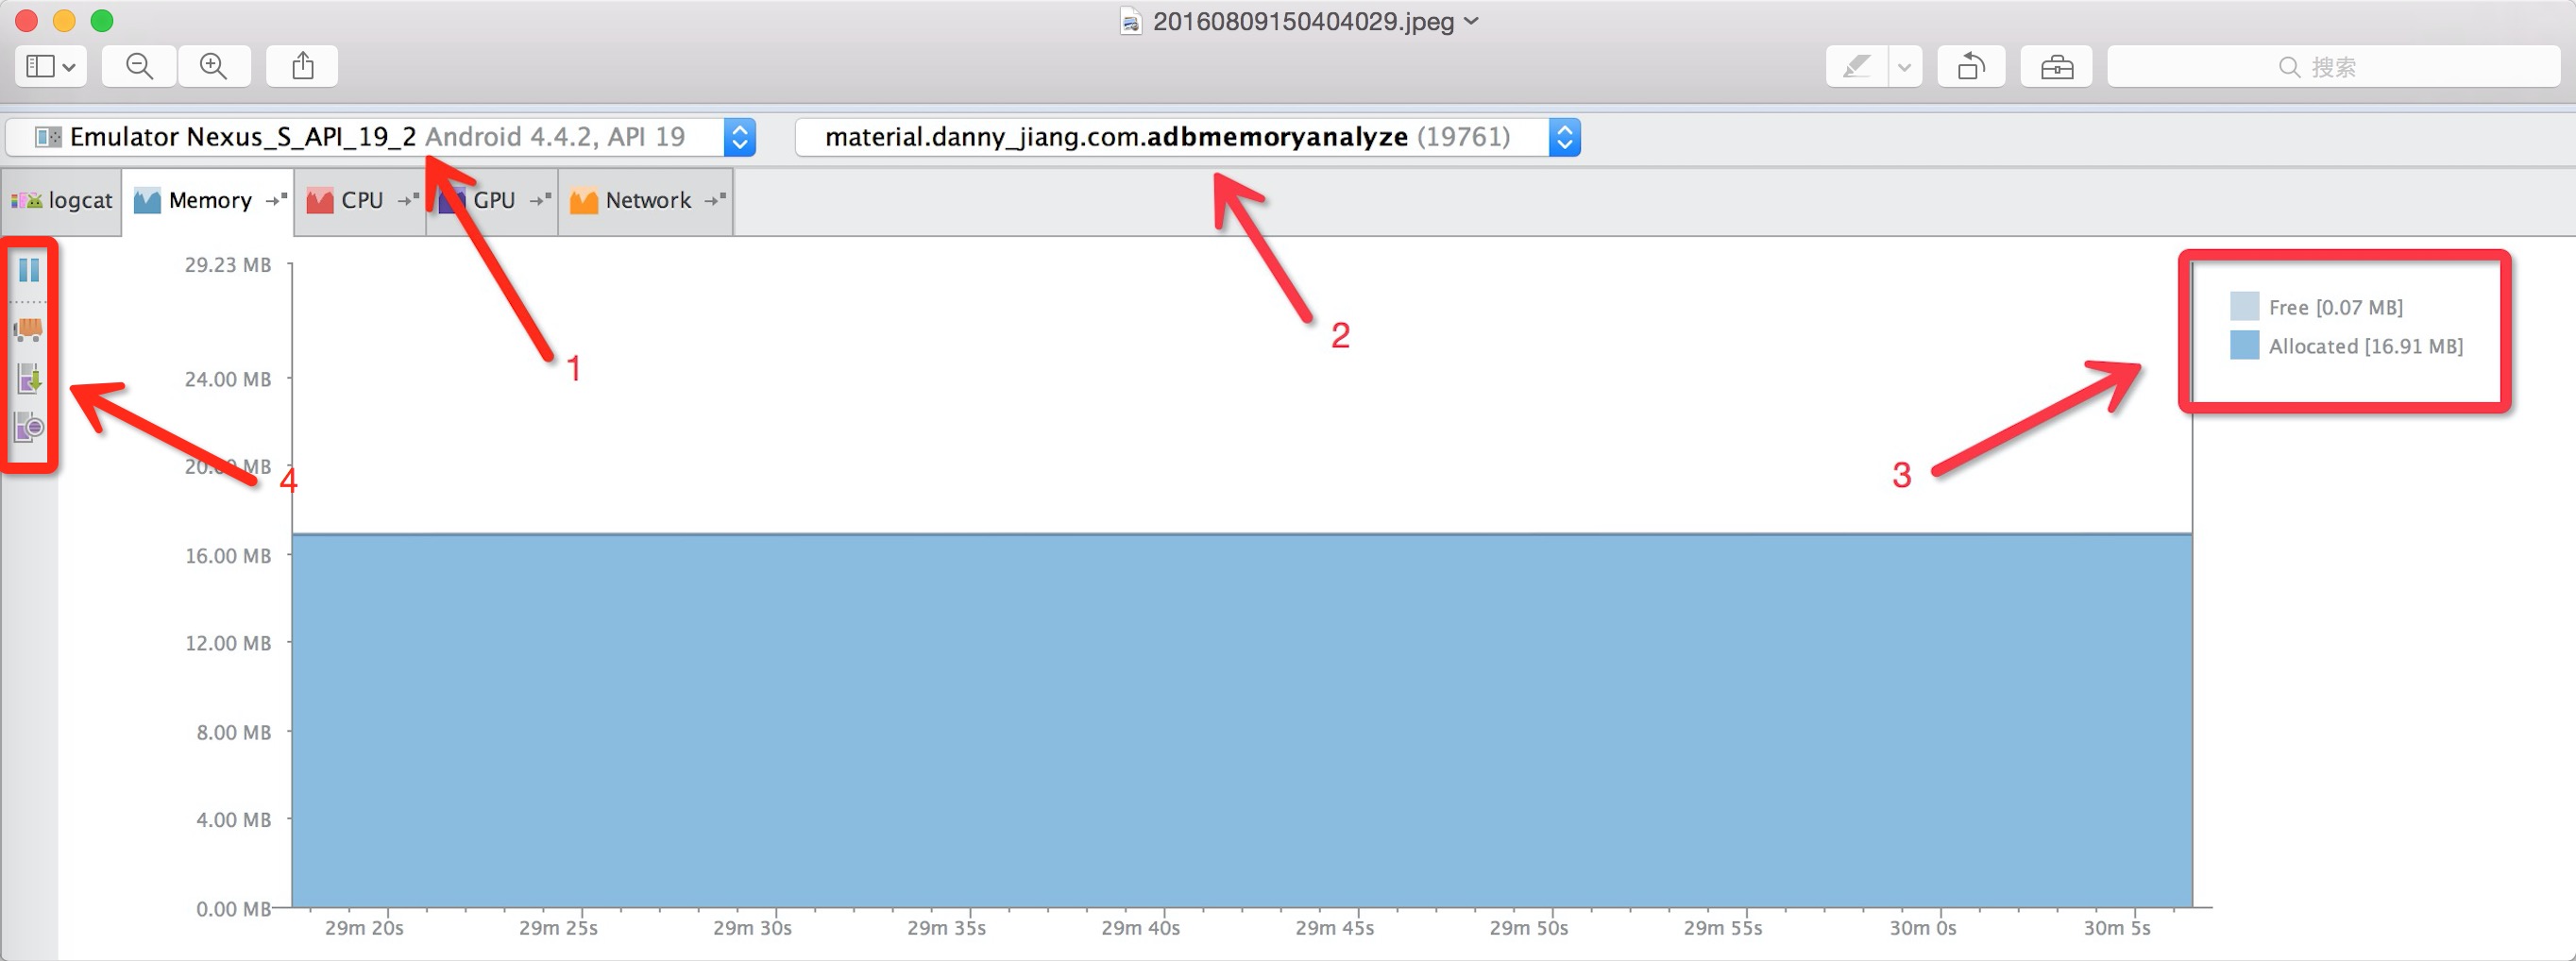Screen dimensions: 2576x961
Task: Click the 'Free [0.07 MB]' legend text
Action: click(2335, 308)
